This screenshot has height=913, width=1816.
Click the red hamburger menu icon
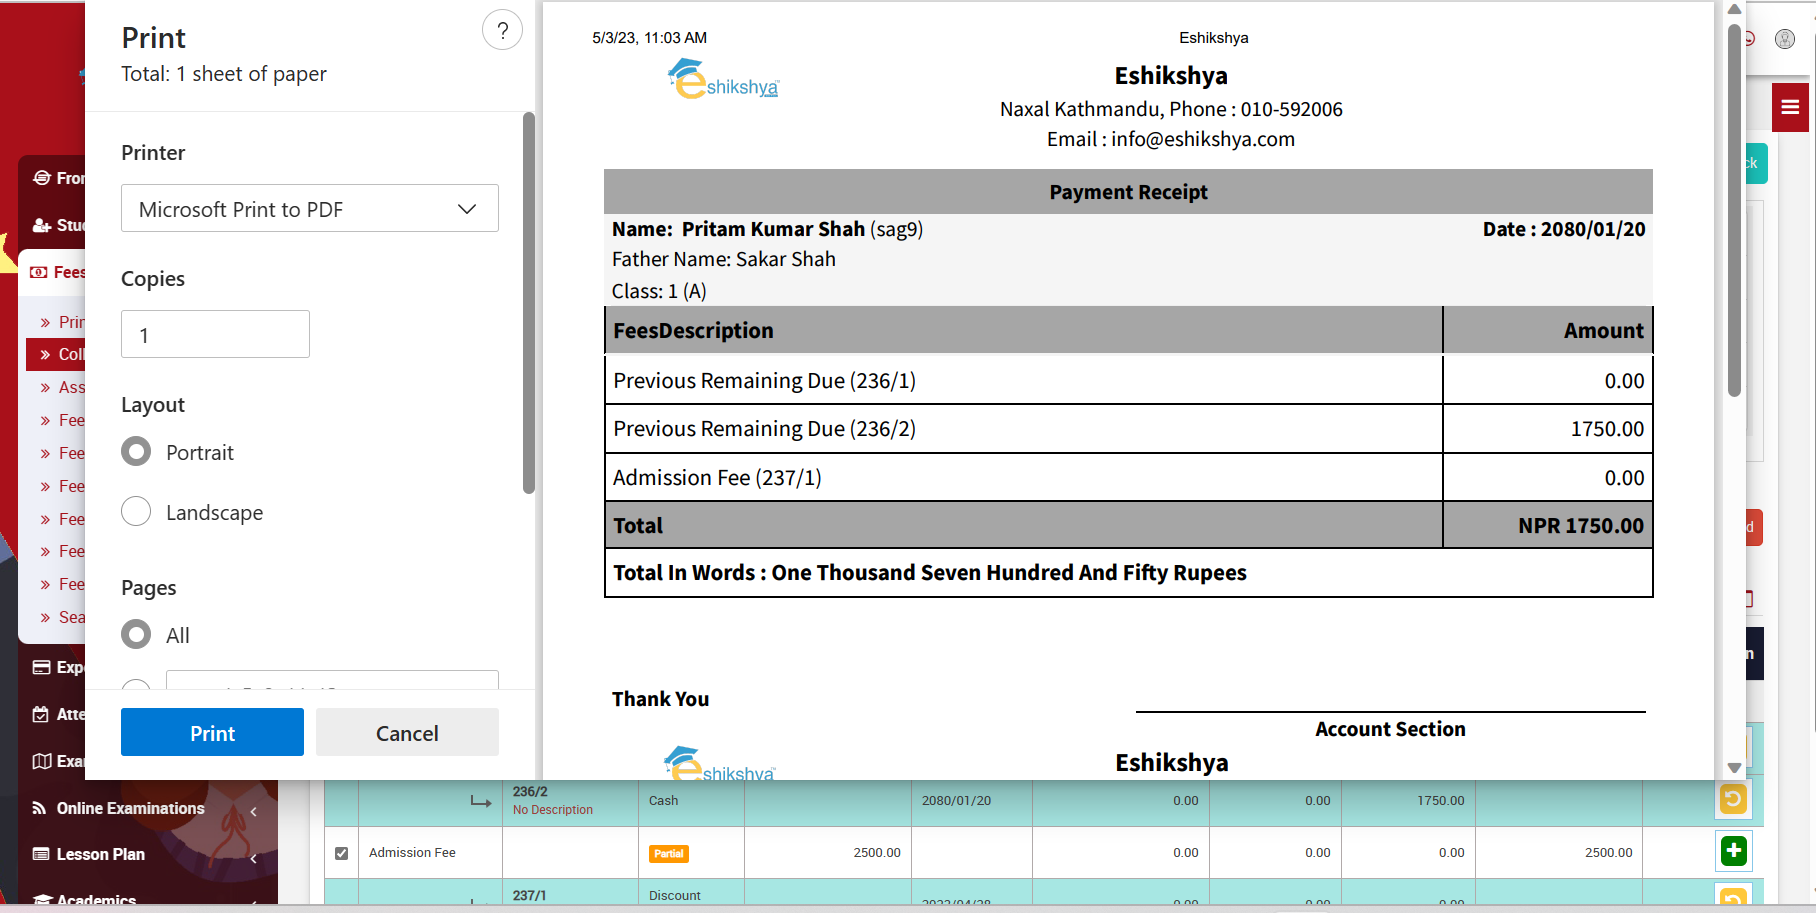(x=1790, y=107)
